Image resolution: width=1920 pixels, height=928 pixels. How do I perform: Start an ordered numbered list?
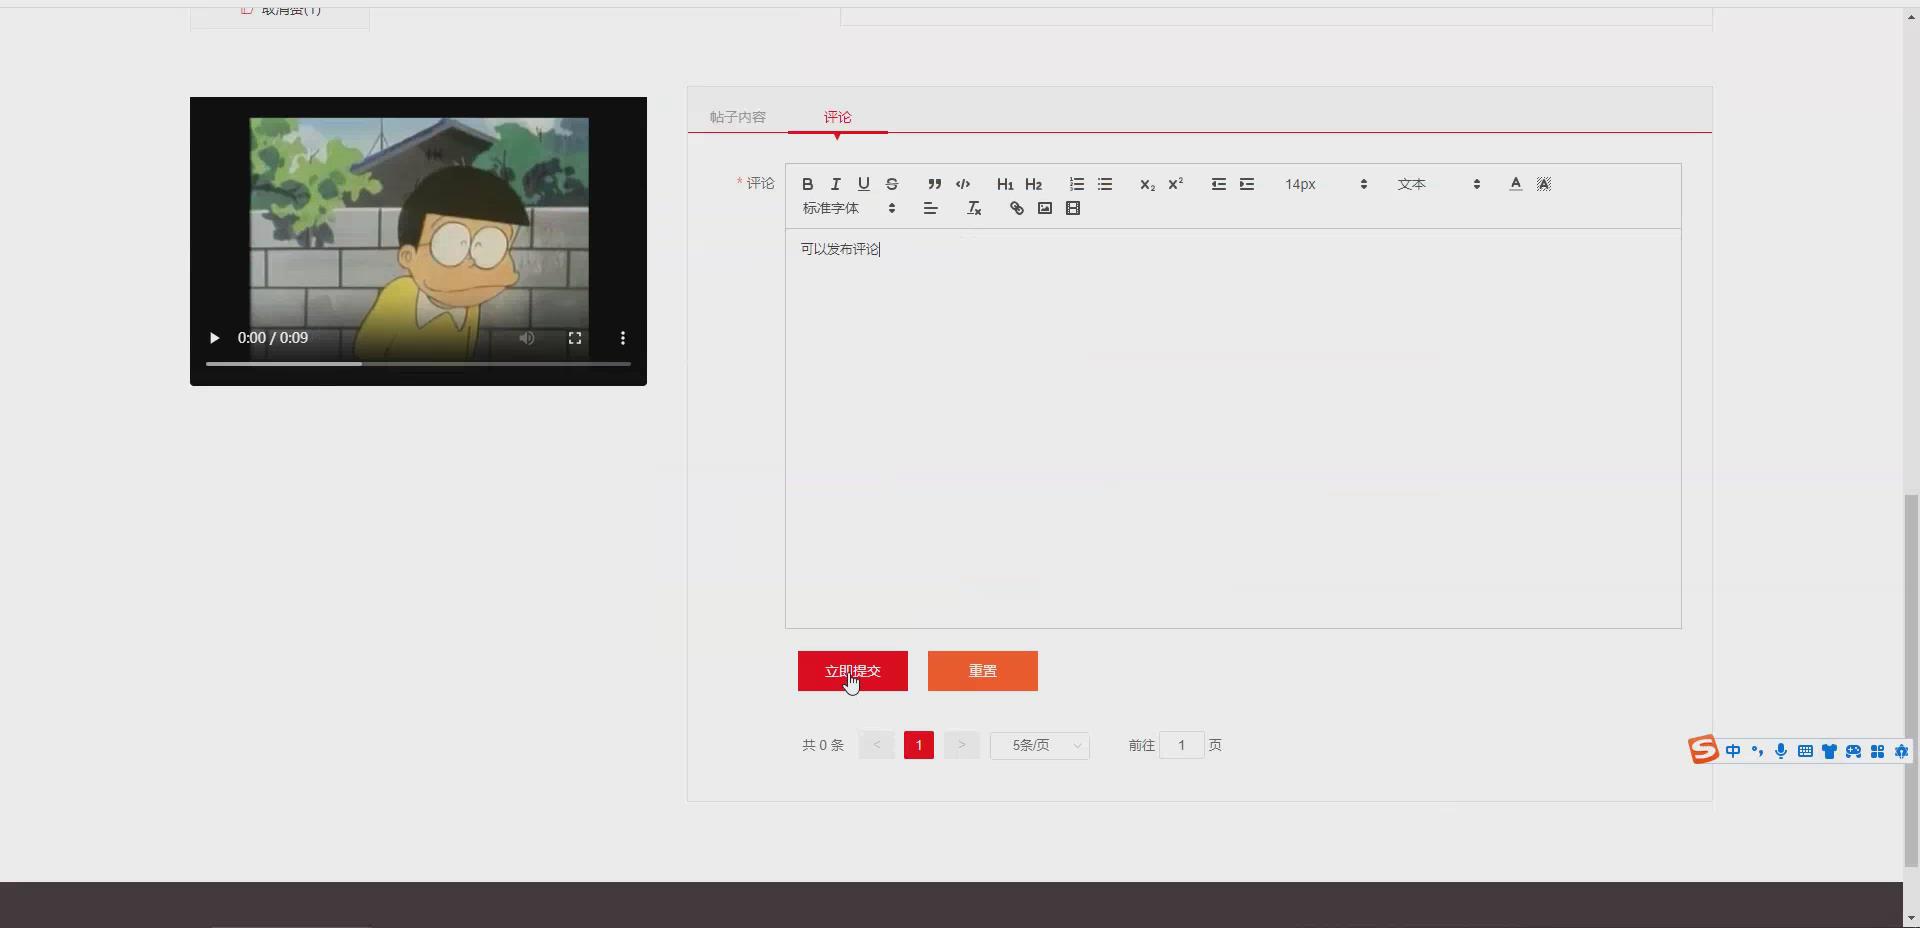1077,184
